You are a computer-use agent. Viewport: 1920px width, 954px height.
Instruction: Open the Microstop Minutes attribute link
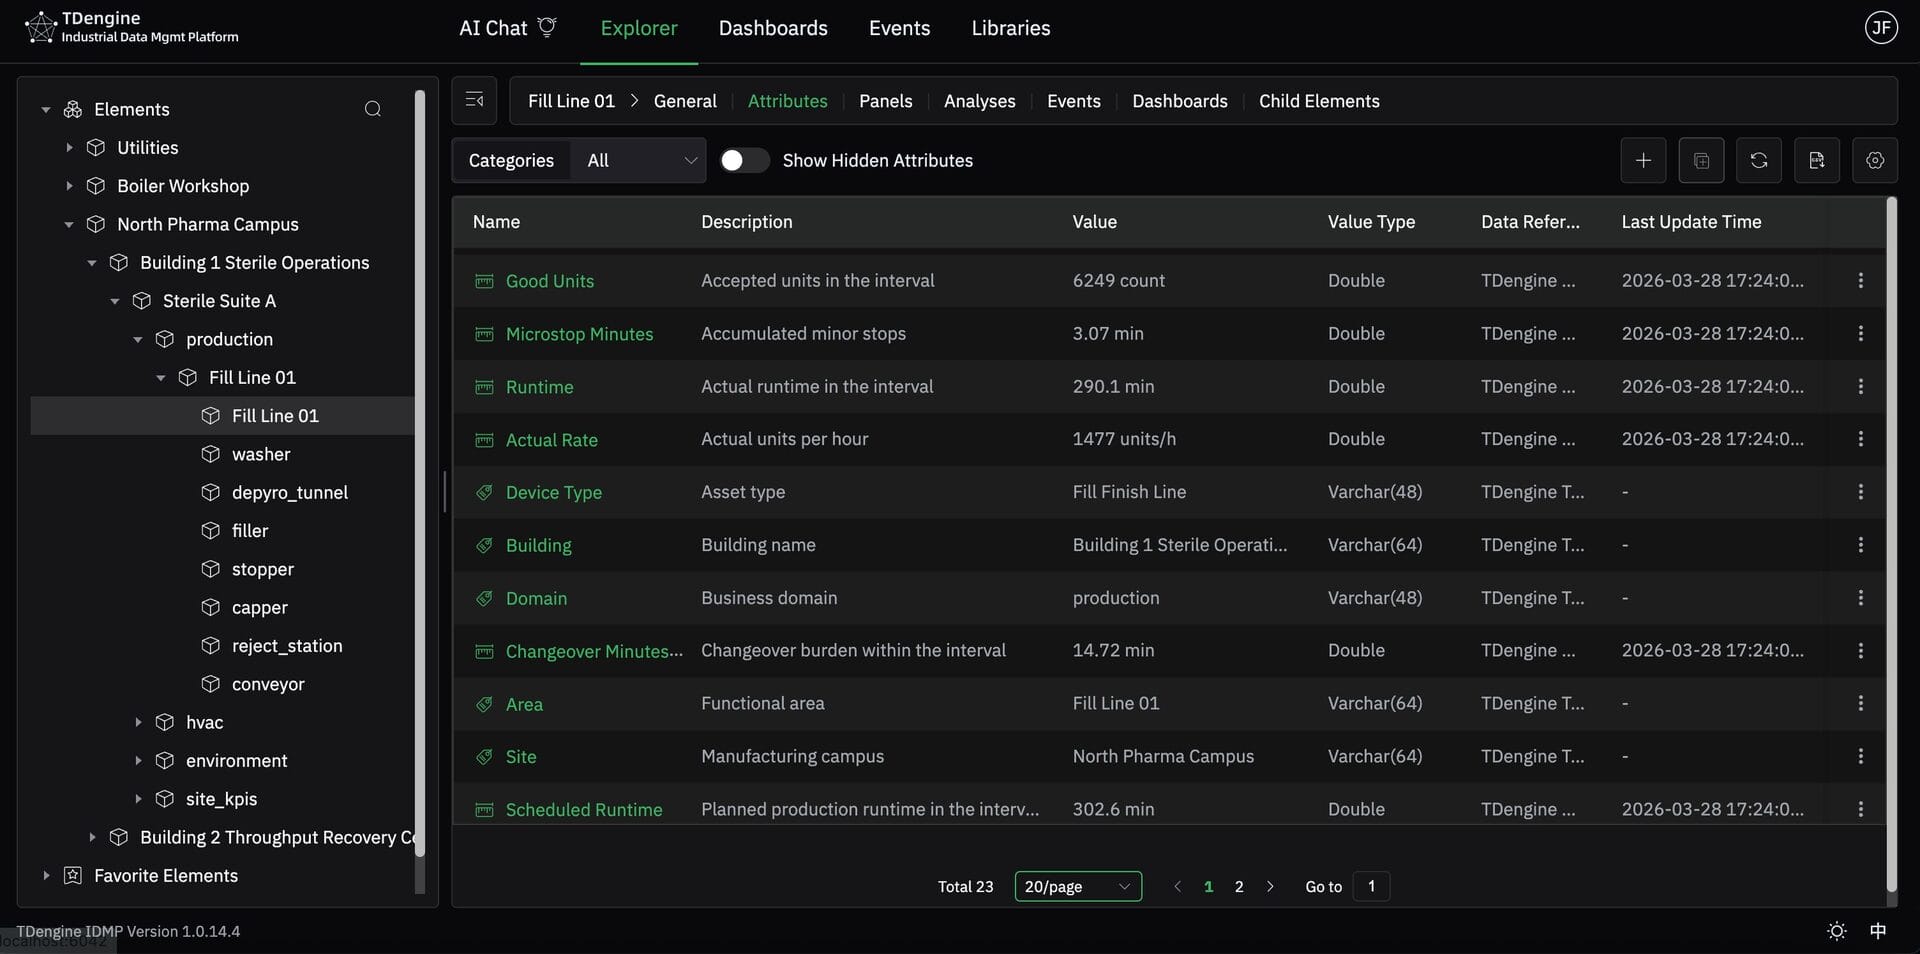[x=579, y=334]
